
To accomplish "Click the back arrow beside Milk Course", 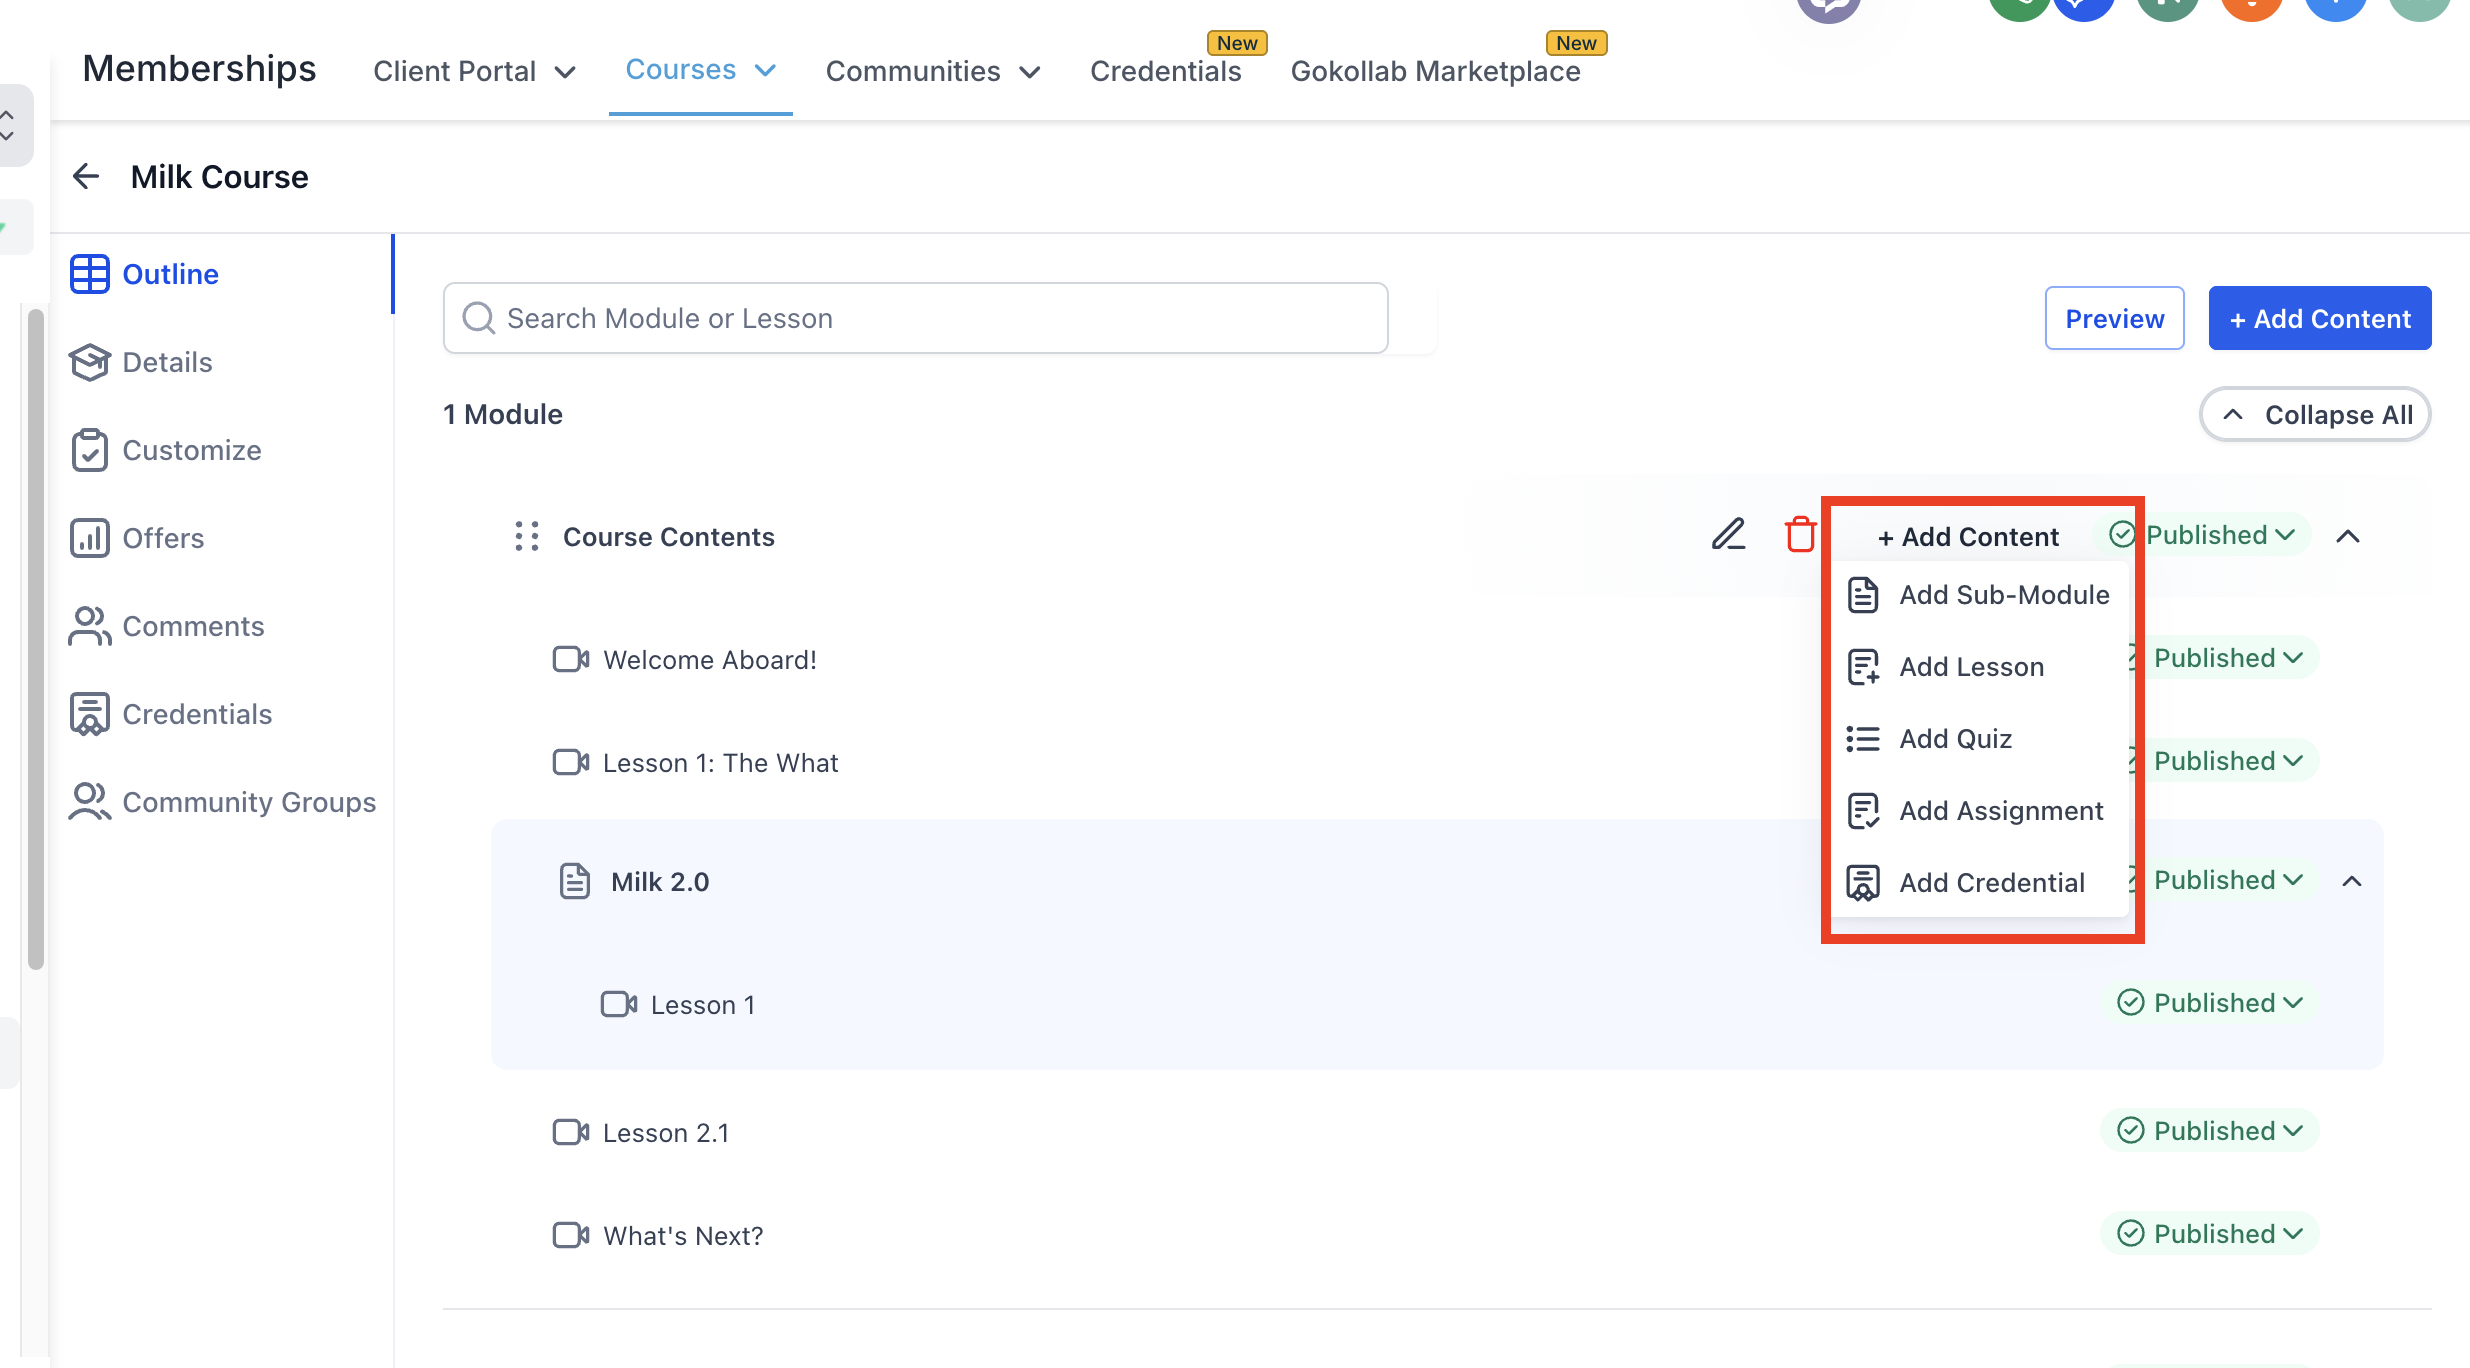I will point(87,177).
